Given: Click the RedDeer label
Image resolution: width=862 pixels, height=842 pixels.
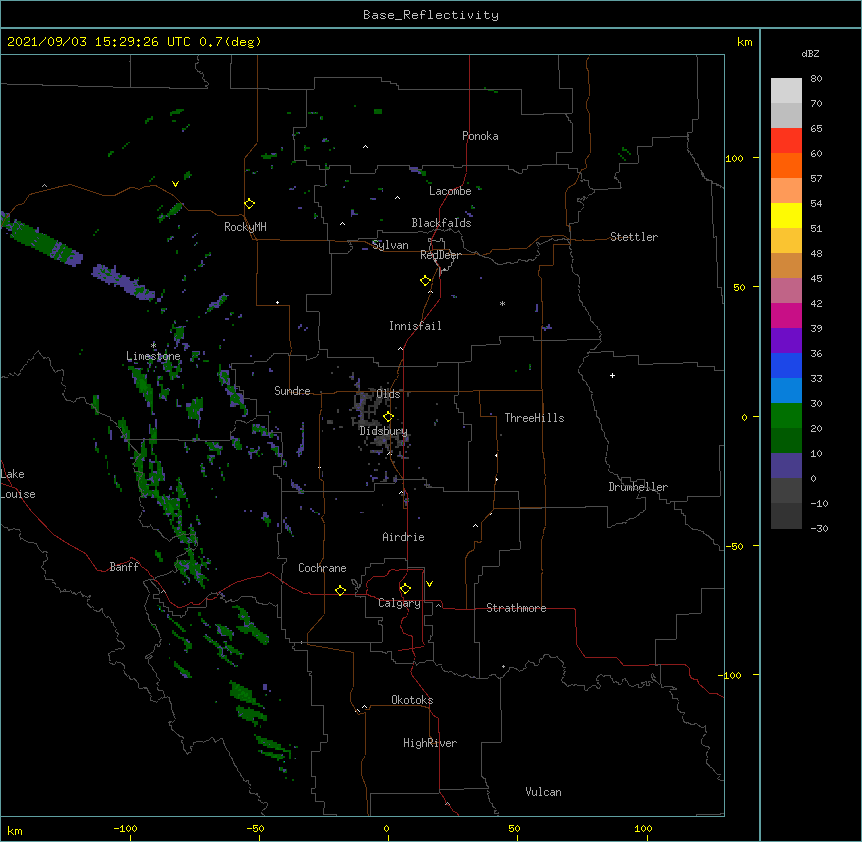Looking at the screenshot, I should pos(440,255).
